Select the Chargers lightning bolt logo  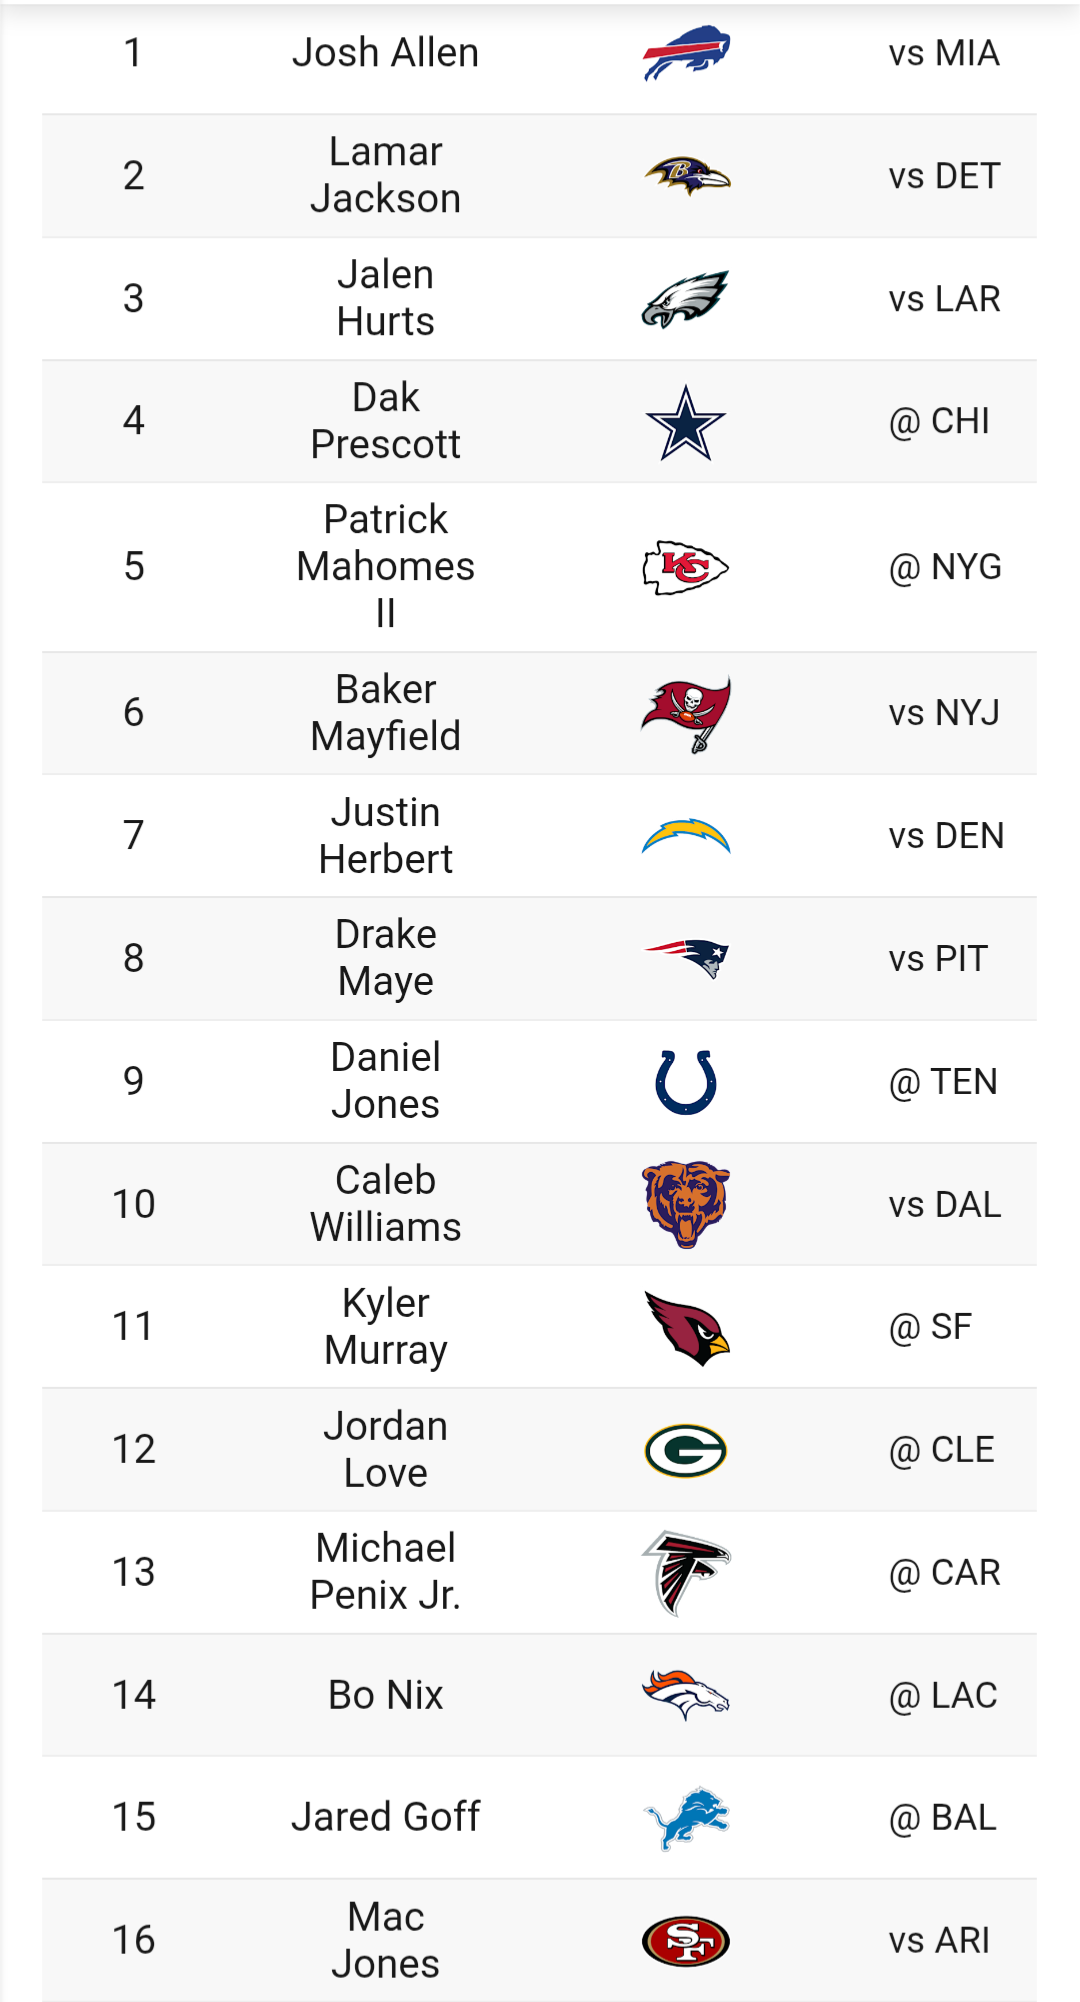[686, 836]
